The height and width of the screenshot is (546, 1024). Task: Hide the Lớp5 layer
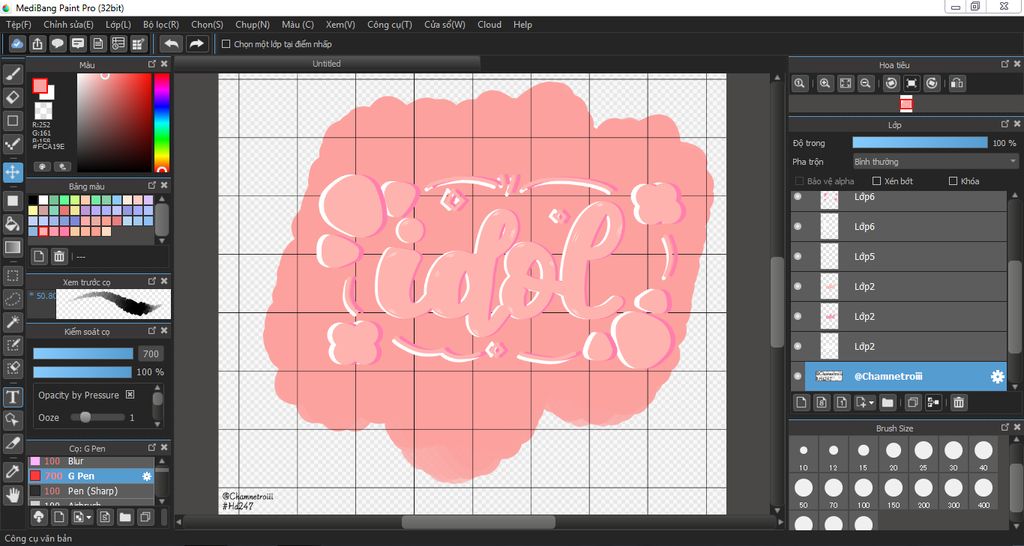pos(797,256)
